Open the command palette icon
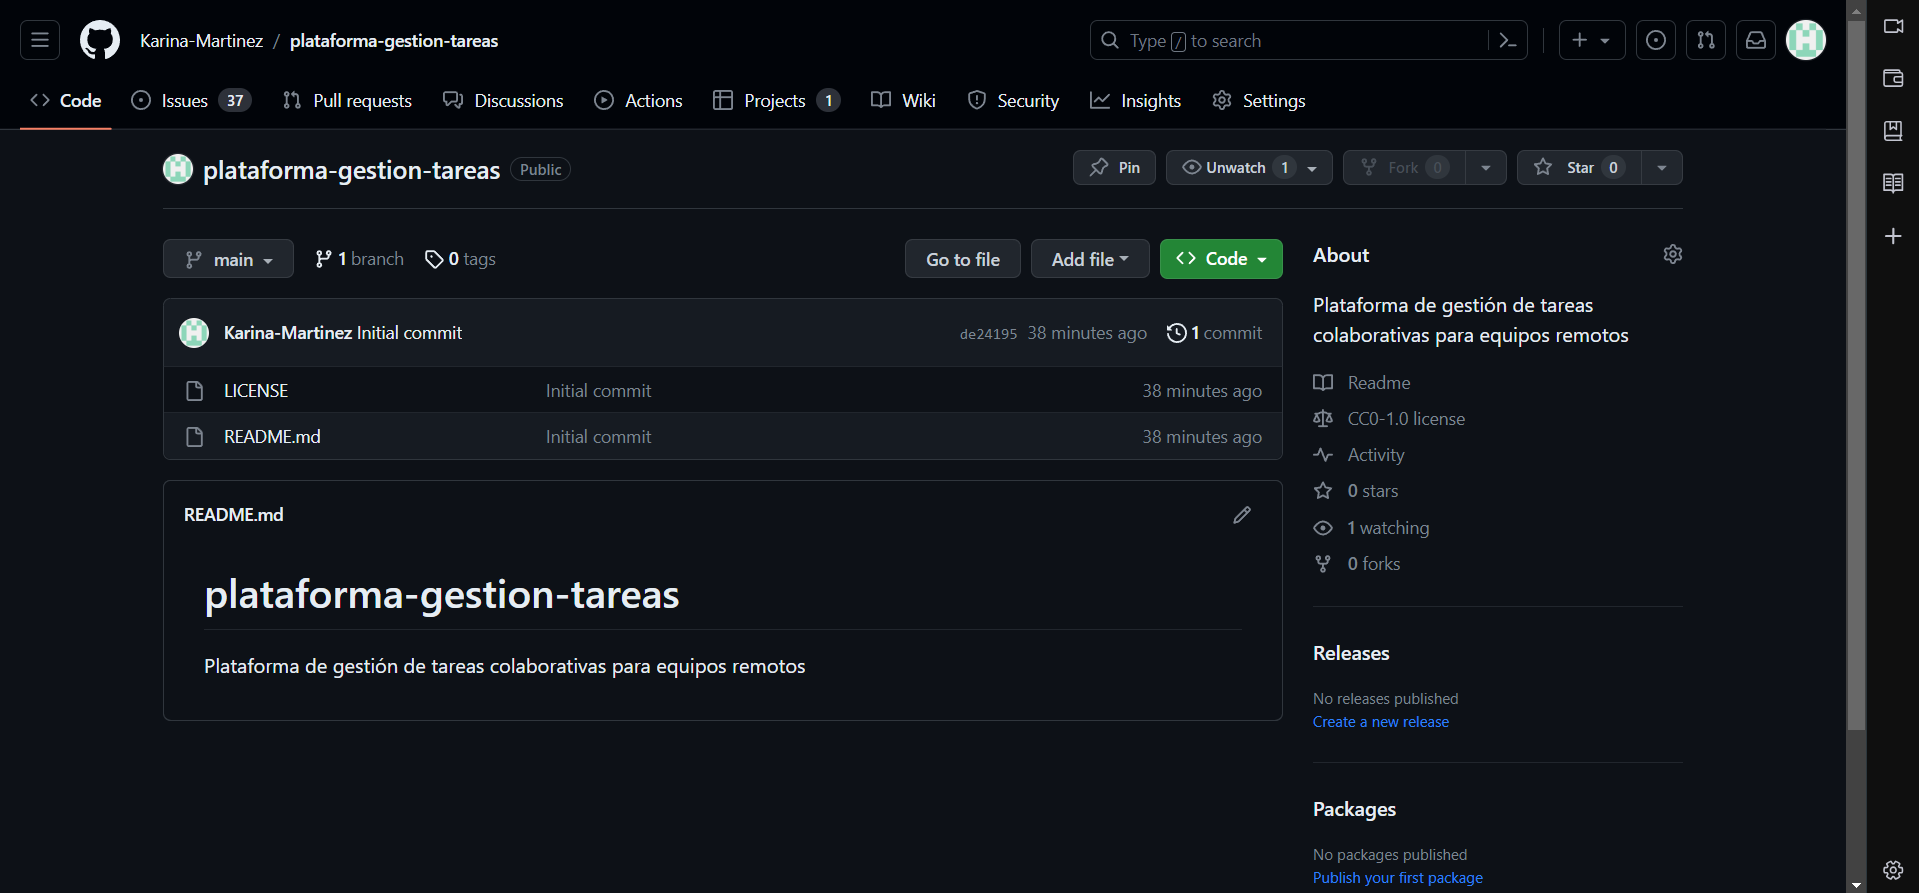The height and width of the screenshot is (893, 1919). pos(1508,40)
